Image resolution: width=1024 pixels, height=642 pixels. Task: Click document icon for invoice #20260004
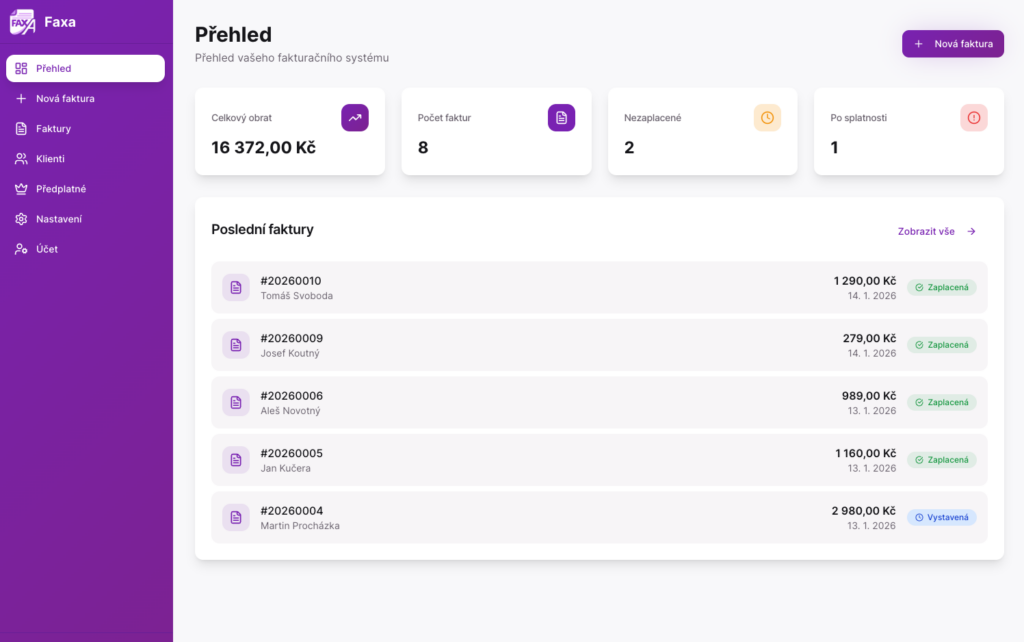(x=236, y=518)
